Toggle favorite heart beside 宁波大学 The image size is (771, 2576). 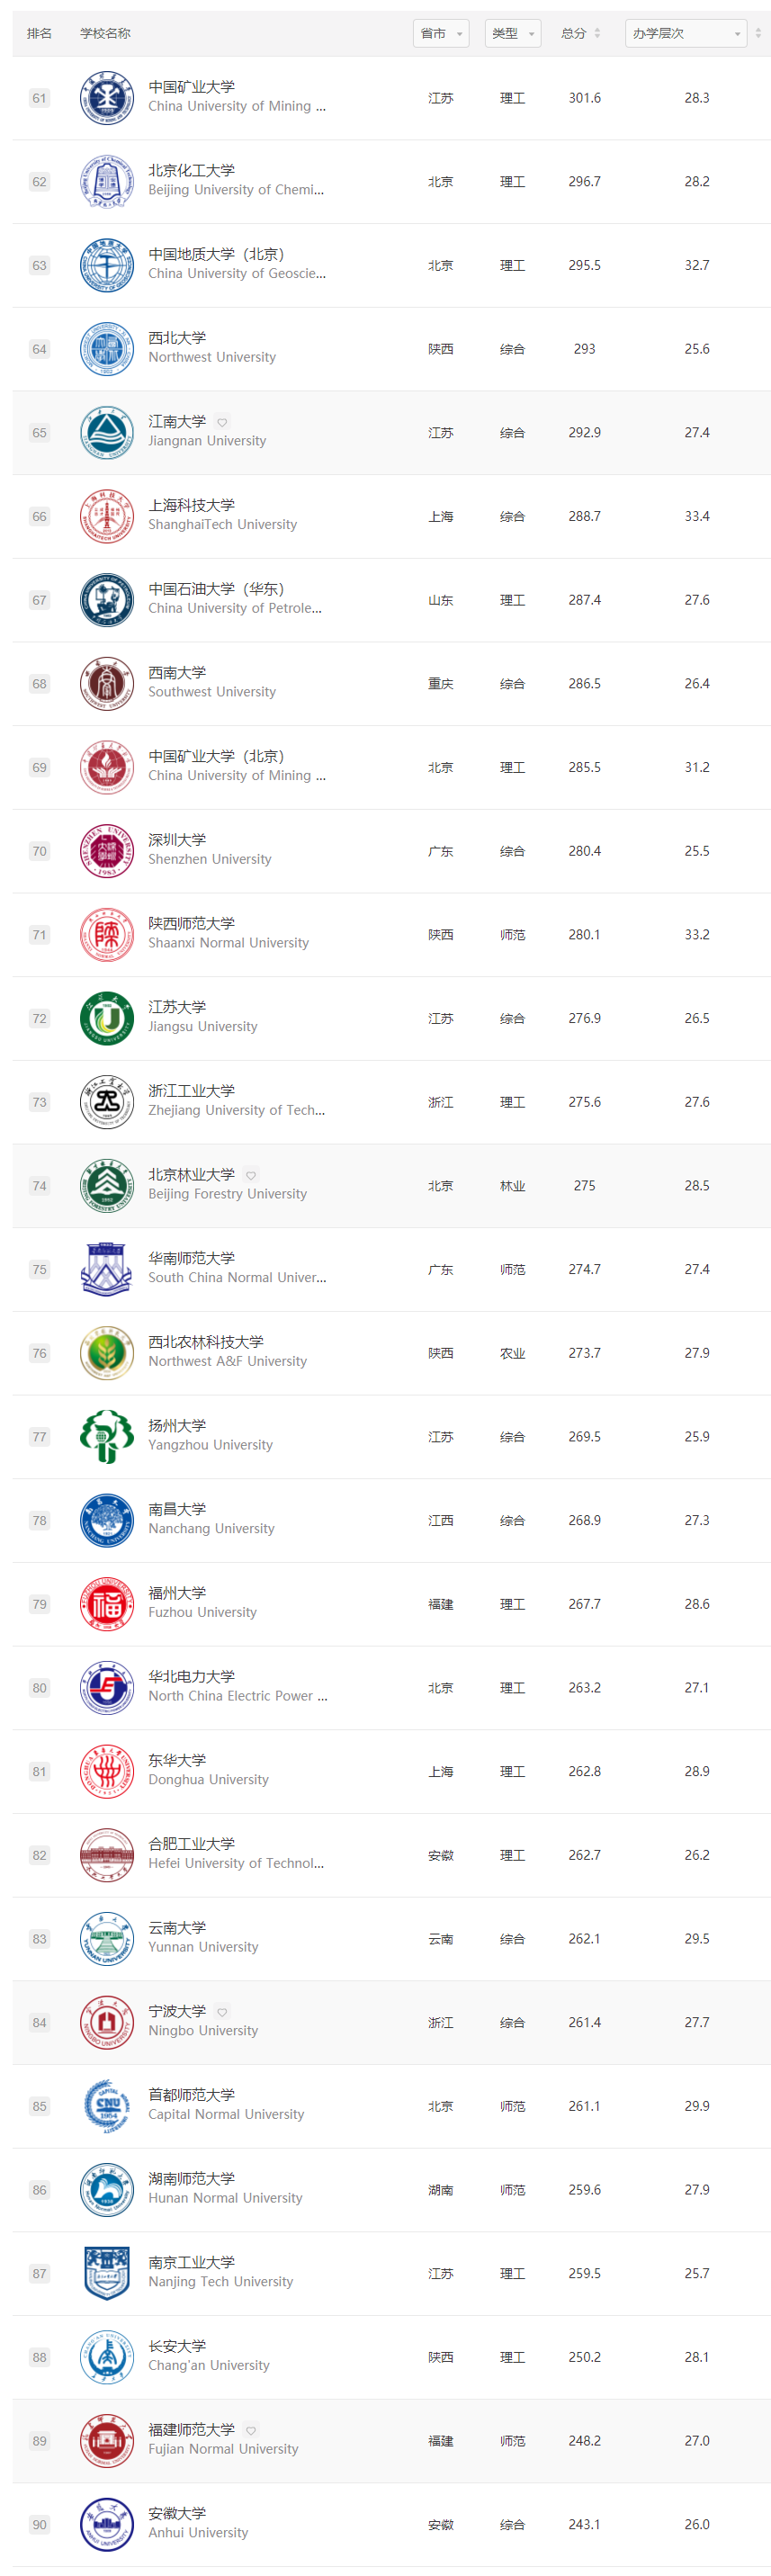(x=222, y=2012)
